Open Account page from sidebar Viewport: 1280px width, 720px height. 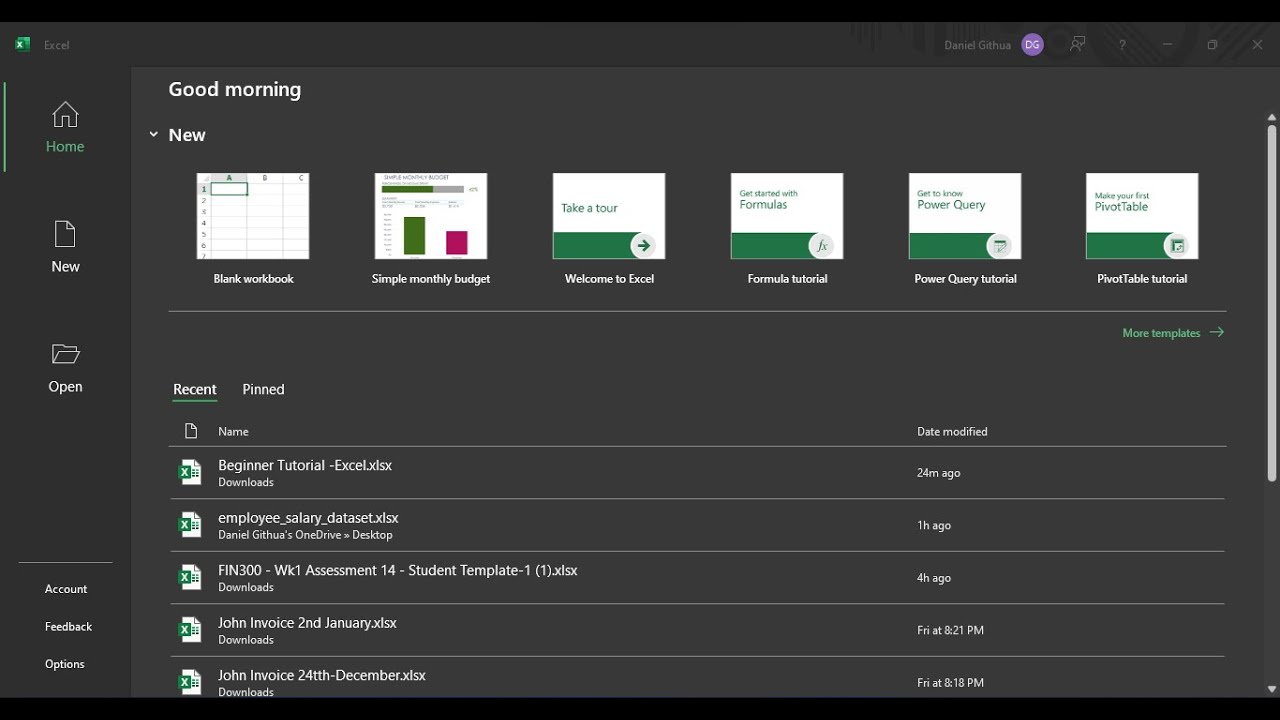(x=66, y=589)
